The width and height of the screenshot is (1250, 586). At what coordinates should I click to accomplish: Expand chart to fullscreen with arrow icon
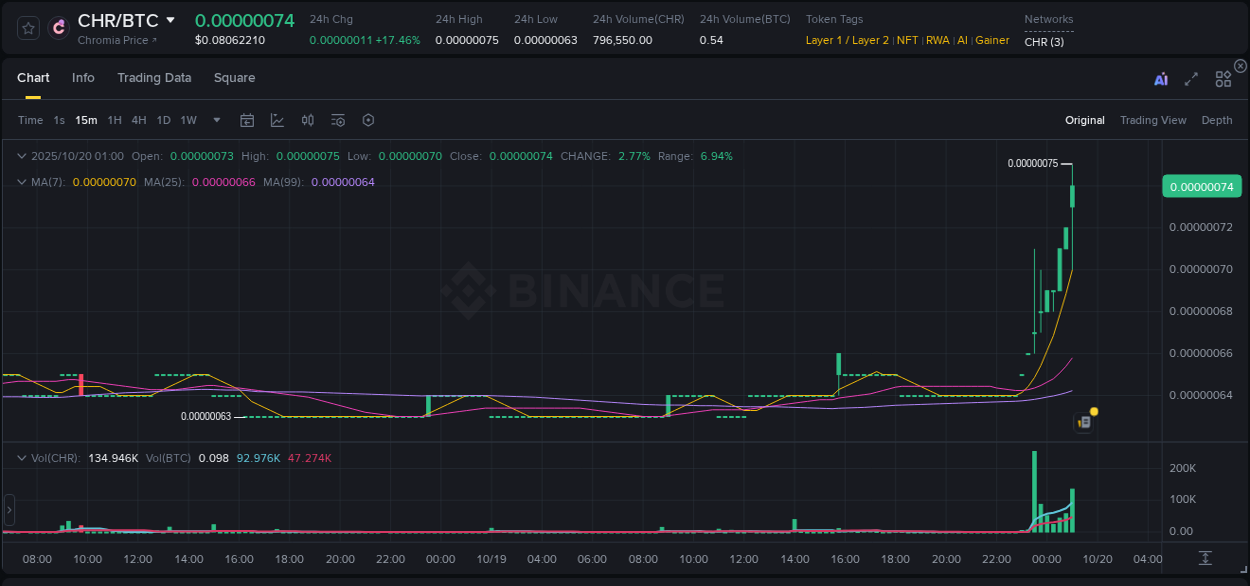pos(1191,77)
